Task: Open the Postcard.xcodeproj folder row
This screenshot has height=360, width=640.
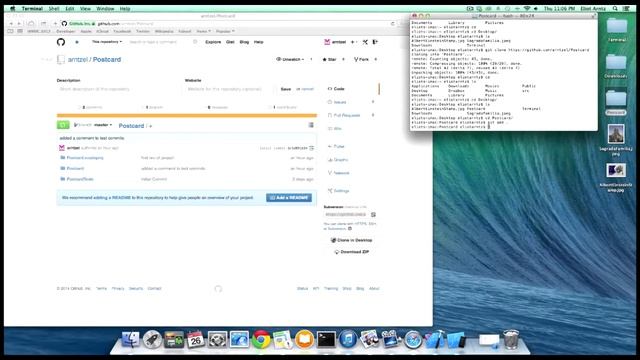Action: pyautogui.click(x=85, y=158)
